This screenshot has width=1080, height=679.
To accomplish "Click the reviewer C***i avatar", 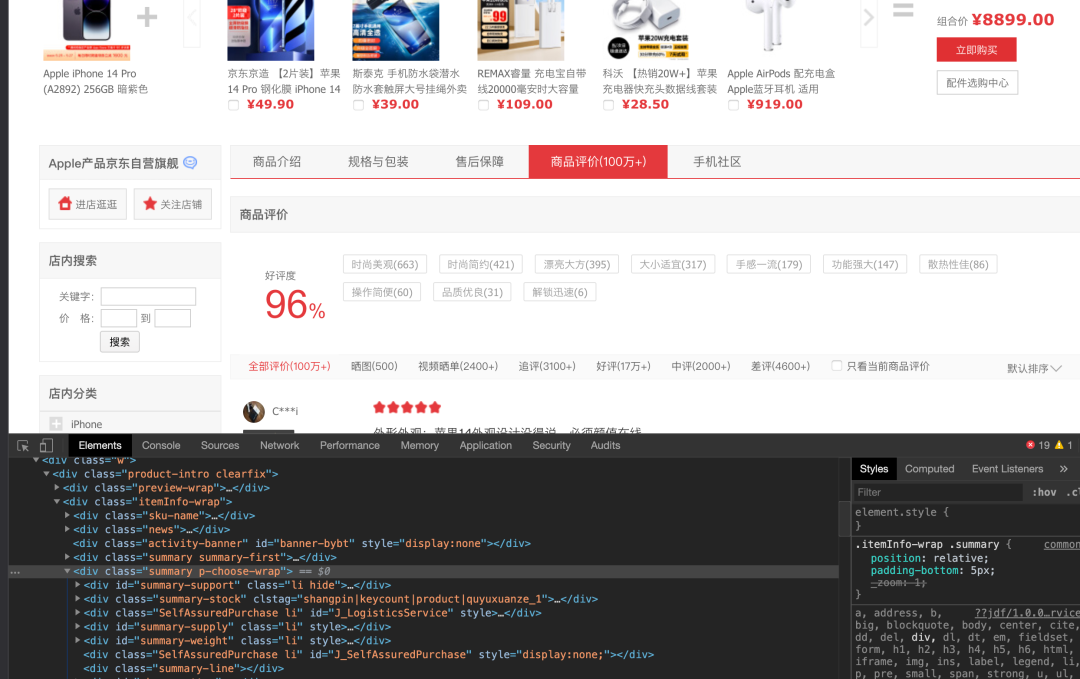I will 254,412.
